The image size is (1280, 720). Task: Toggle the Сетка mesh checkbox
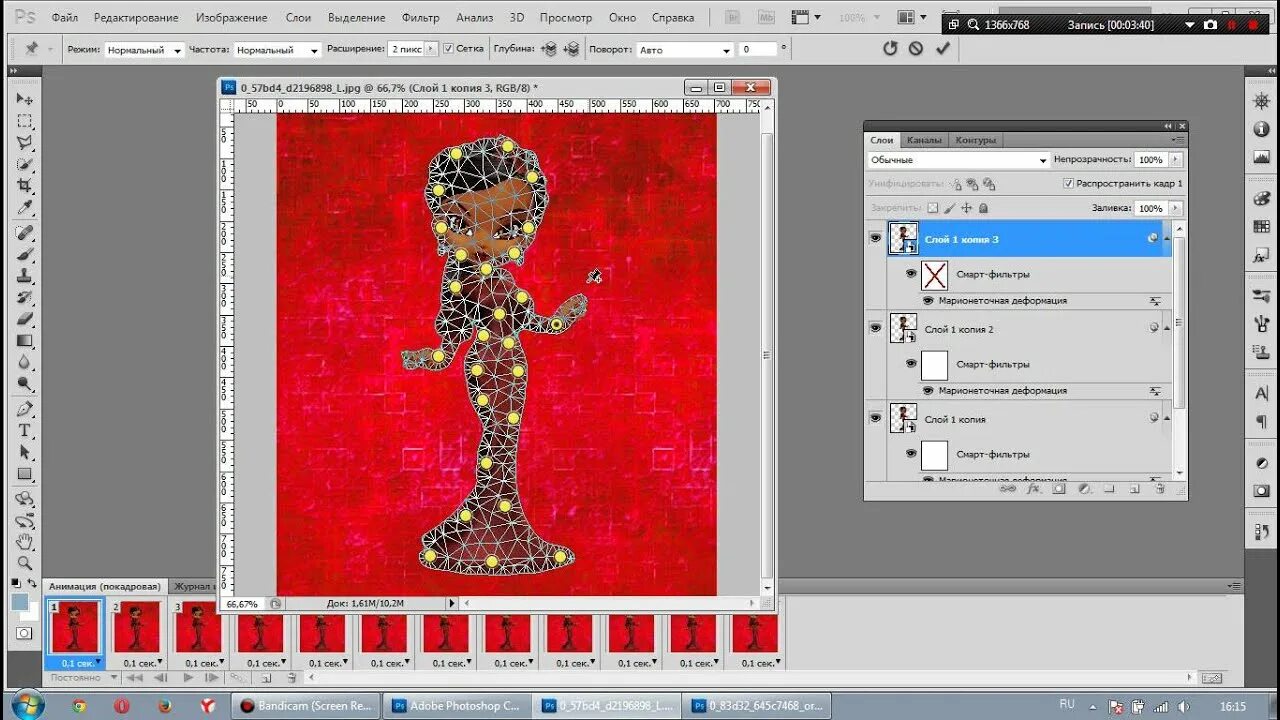pyautogui.click(x=448, y=49)
